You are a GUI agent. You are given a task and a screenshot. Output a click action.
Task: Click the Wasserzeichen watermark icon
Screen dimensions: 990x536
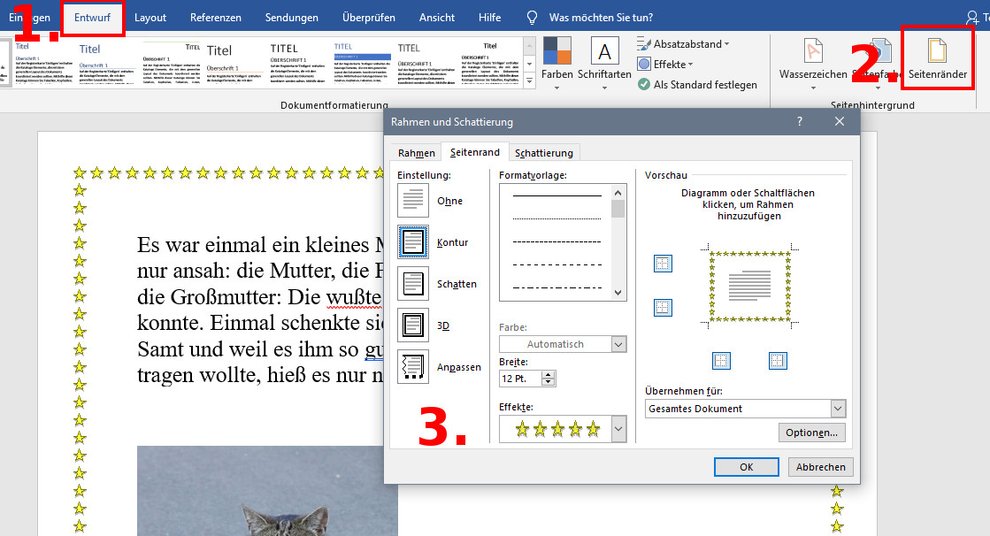pyautogui.click(x=813, y=52)
